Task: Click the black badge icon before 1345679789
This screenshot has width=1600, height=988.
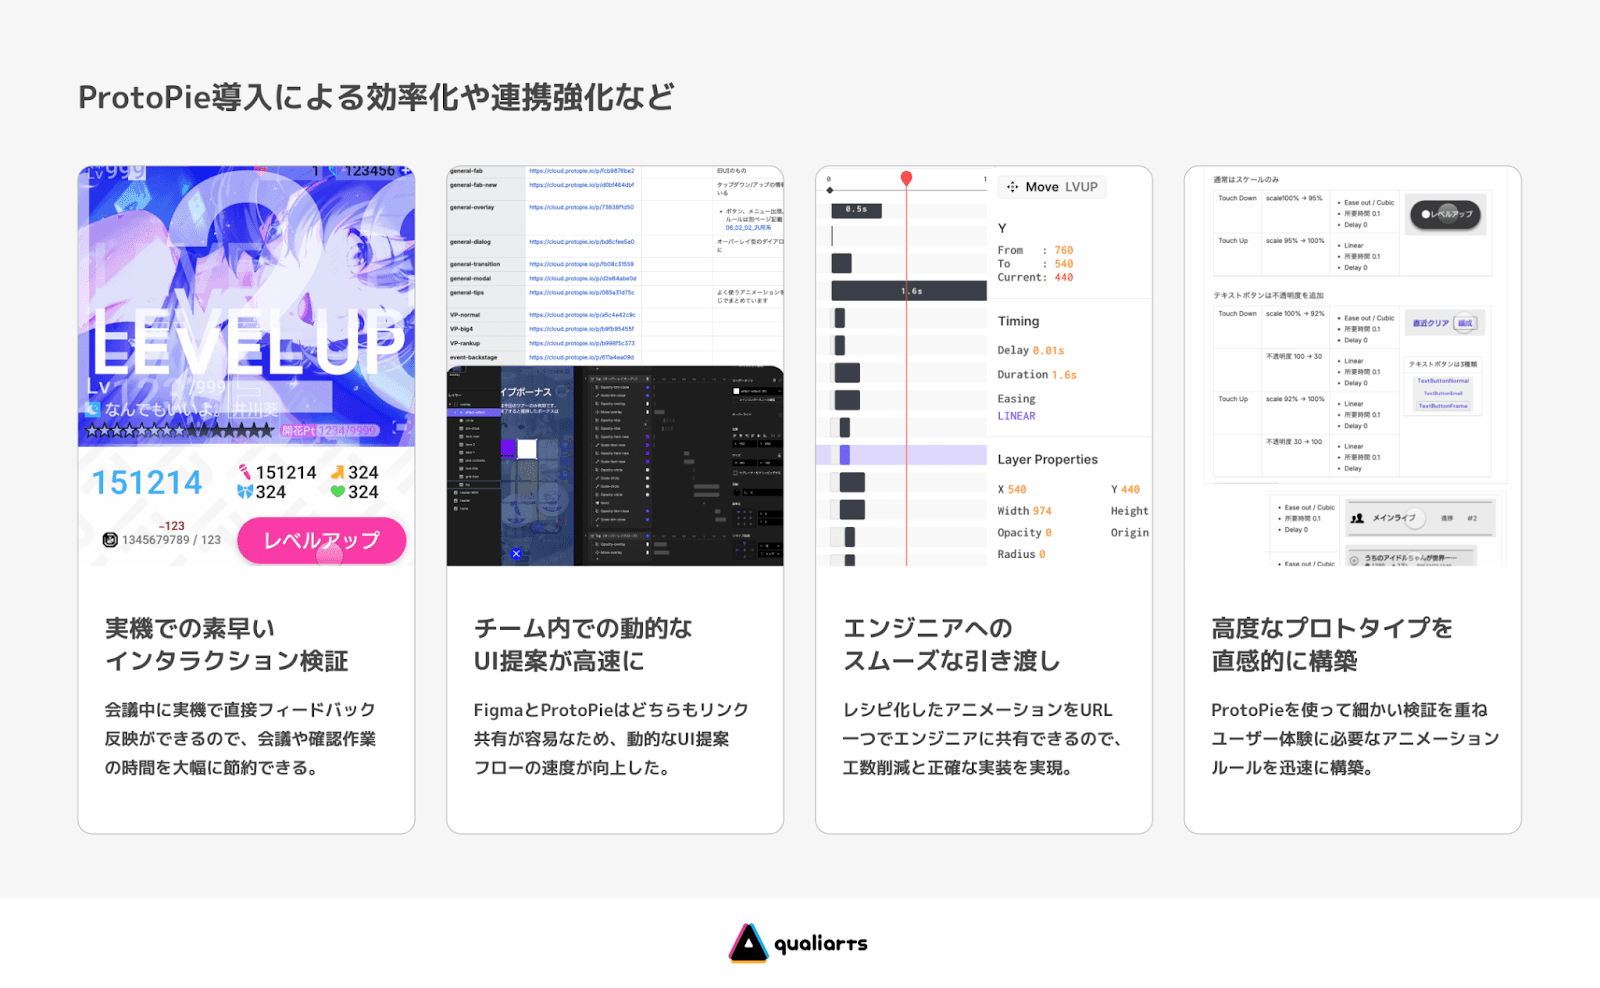Action: 110,540
